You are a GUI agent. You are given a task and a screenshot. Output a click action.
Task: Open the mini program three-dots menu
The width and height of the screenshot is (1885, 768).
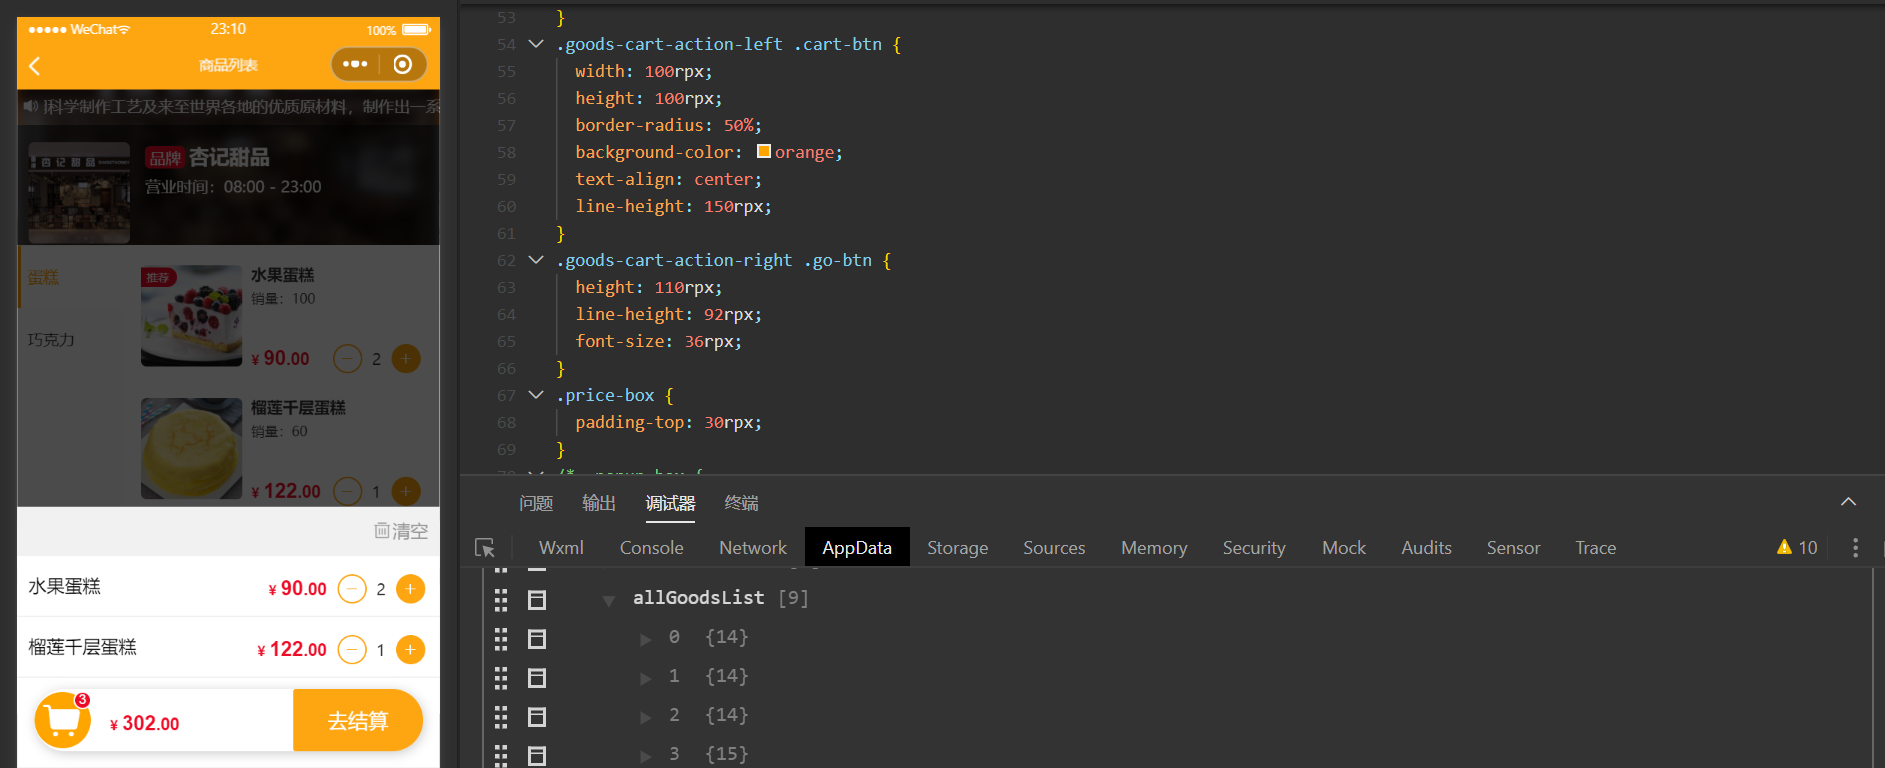[x=355, y=64]
